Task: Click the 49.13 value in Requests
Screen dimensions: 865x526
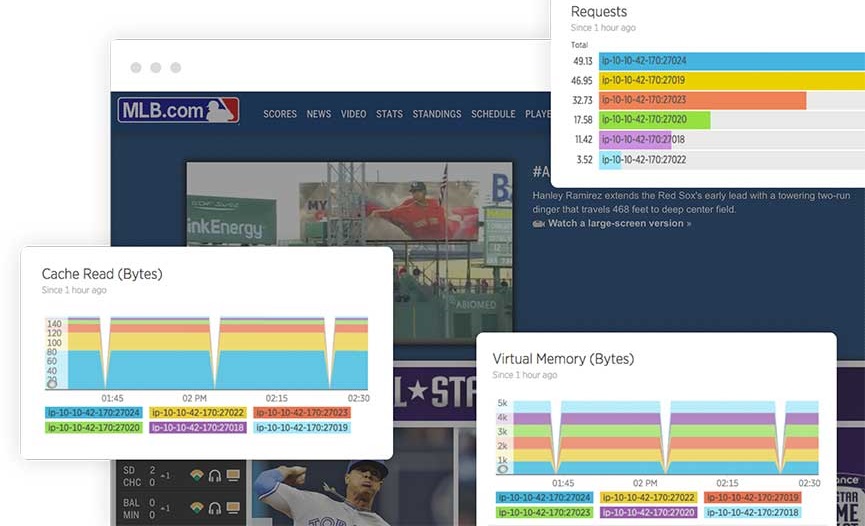Action: [583, 61]
